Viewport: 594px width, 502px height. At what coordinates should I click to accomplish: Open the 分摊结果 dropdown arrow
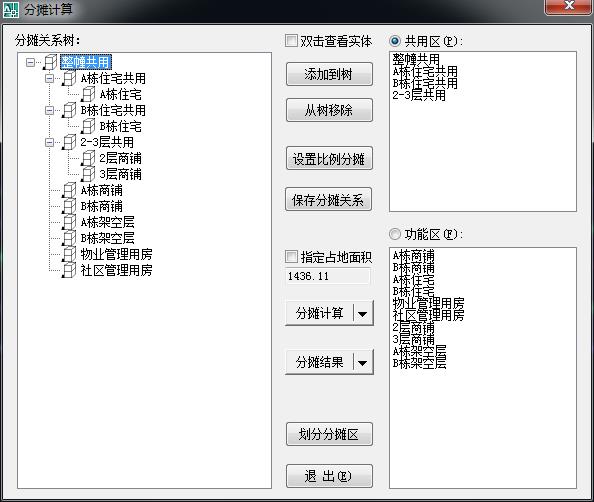click(x=363, y=363)
